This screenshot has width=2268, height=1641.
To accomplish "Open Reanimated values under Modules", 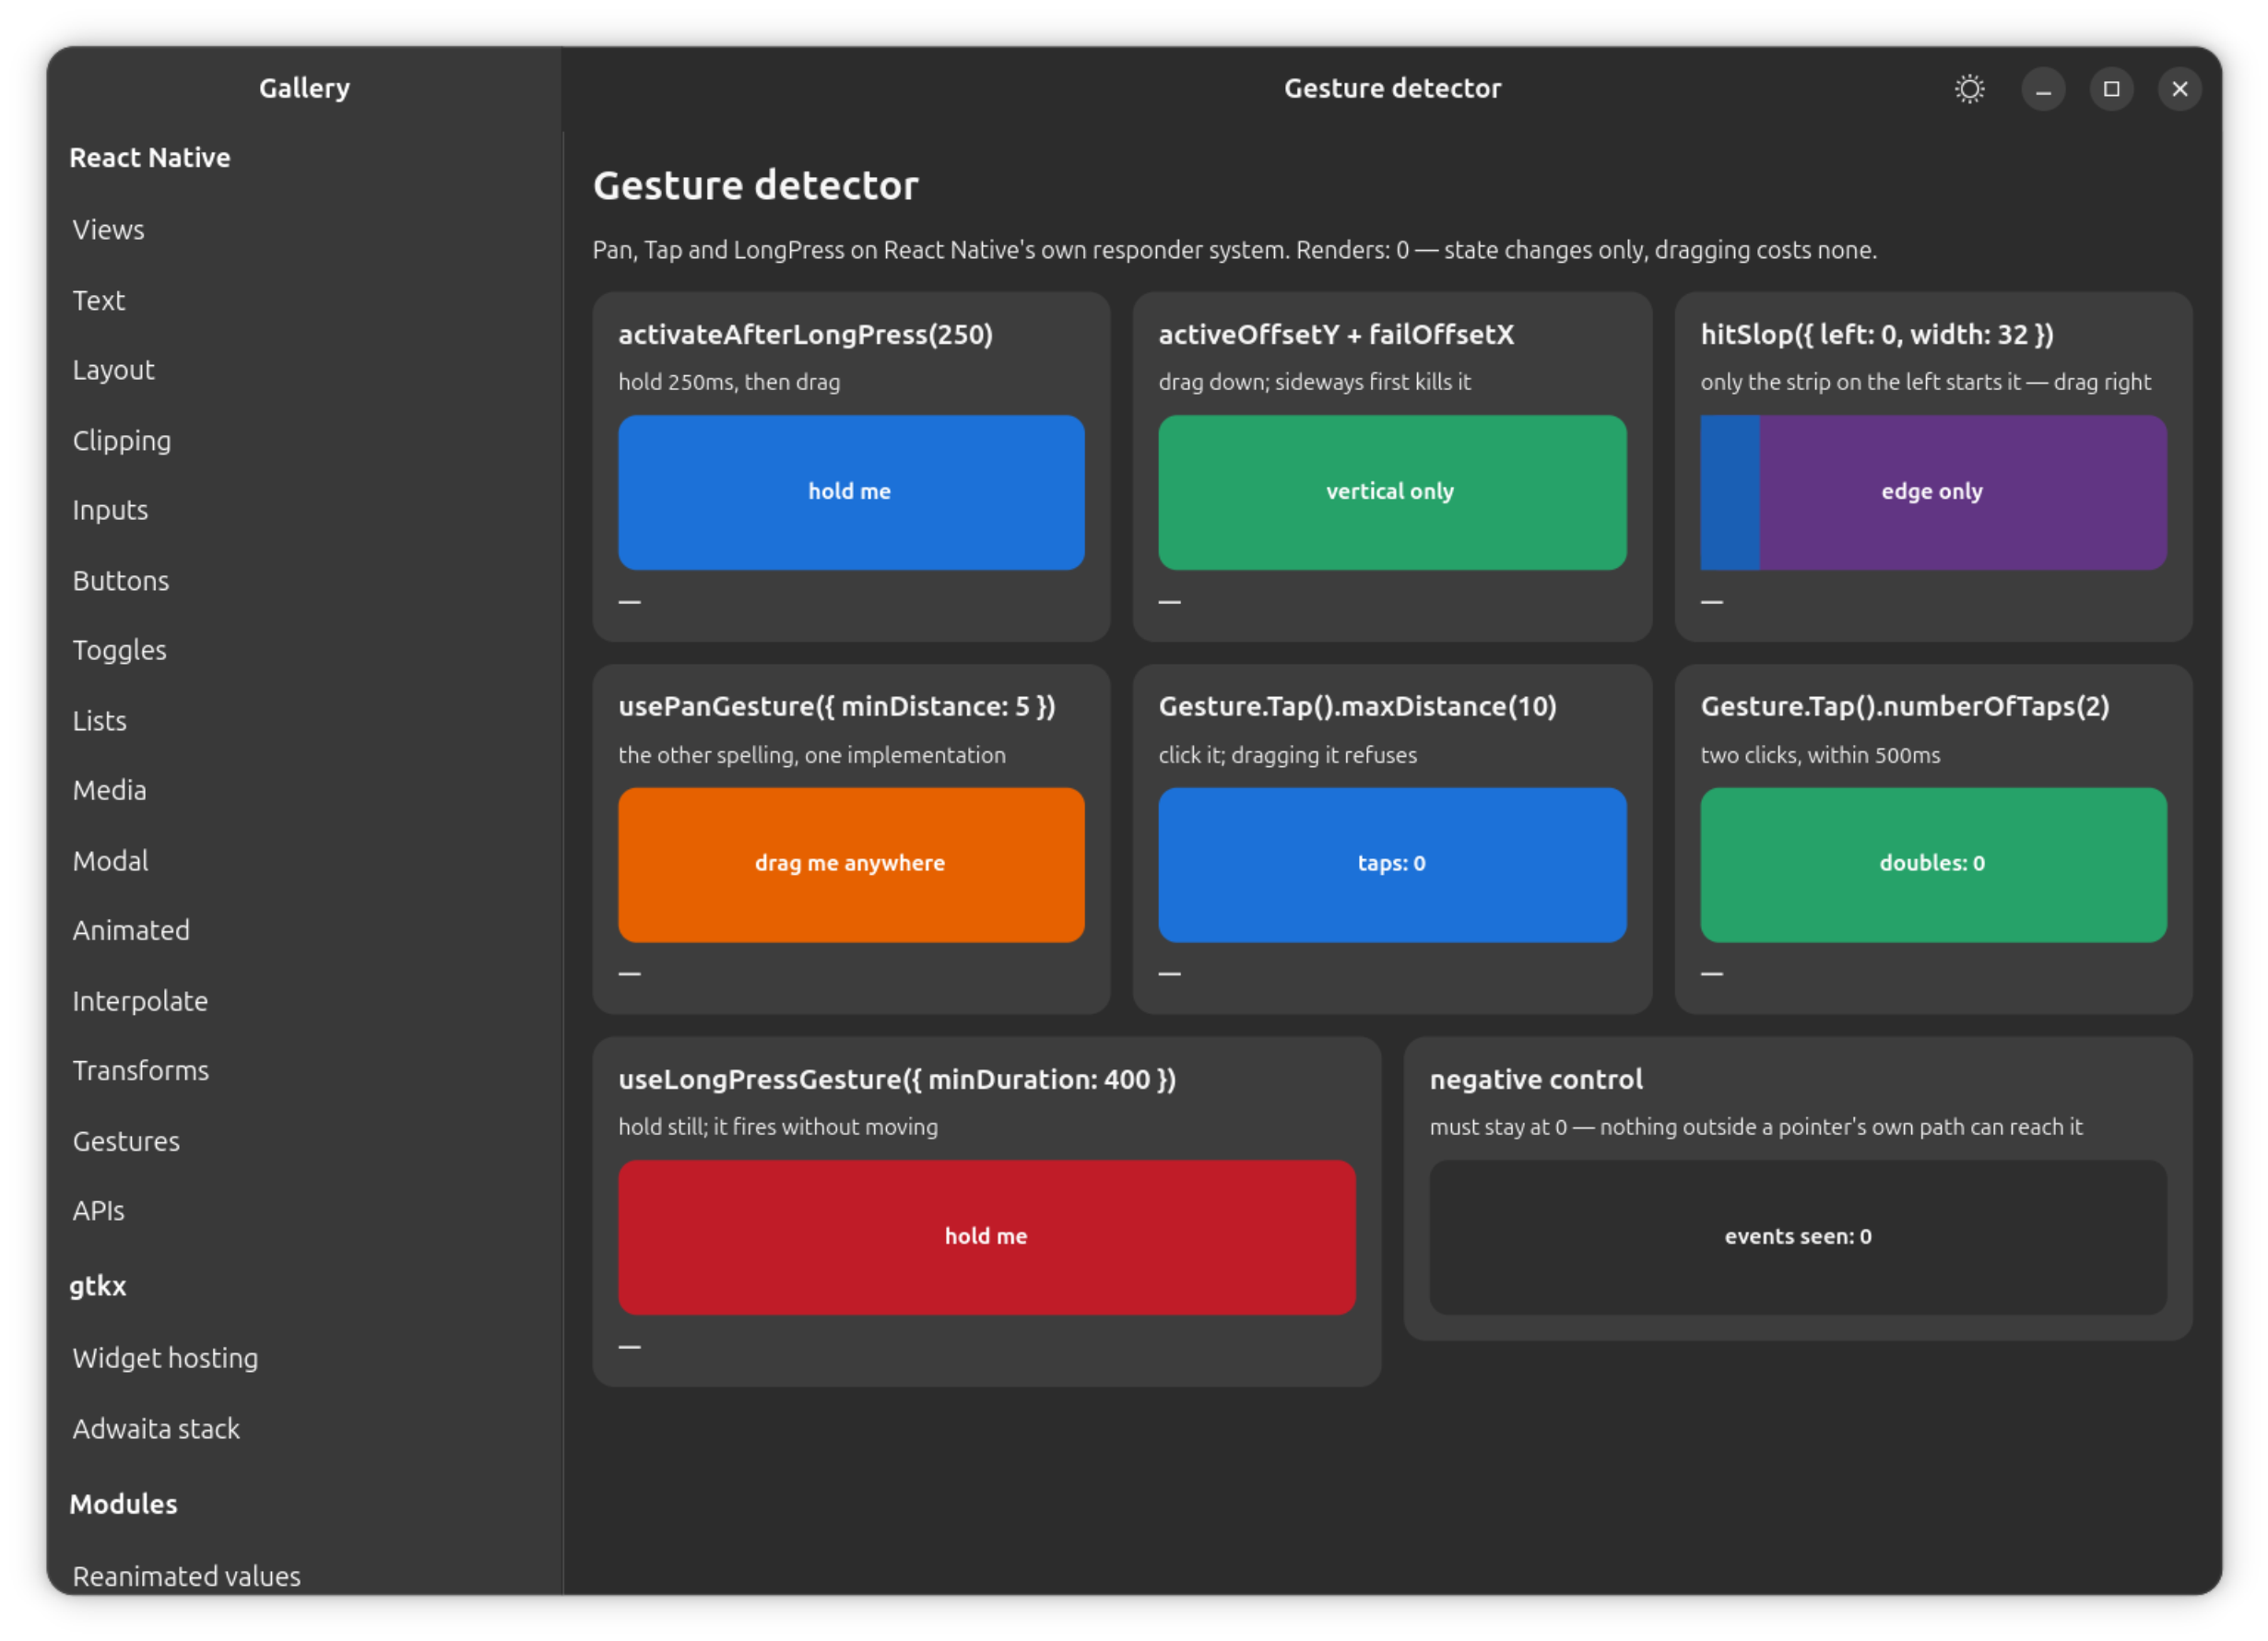I will [304, 1575].
